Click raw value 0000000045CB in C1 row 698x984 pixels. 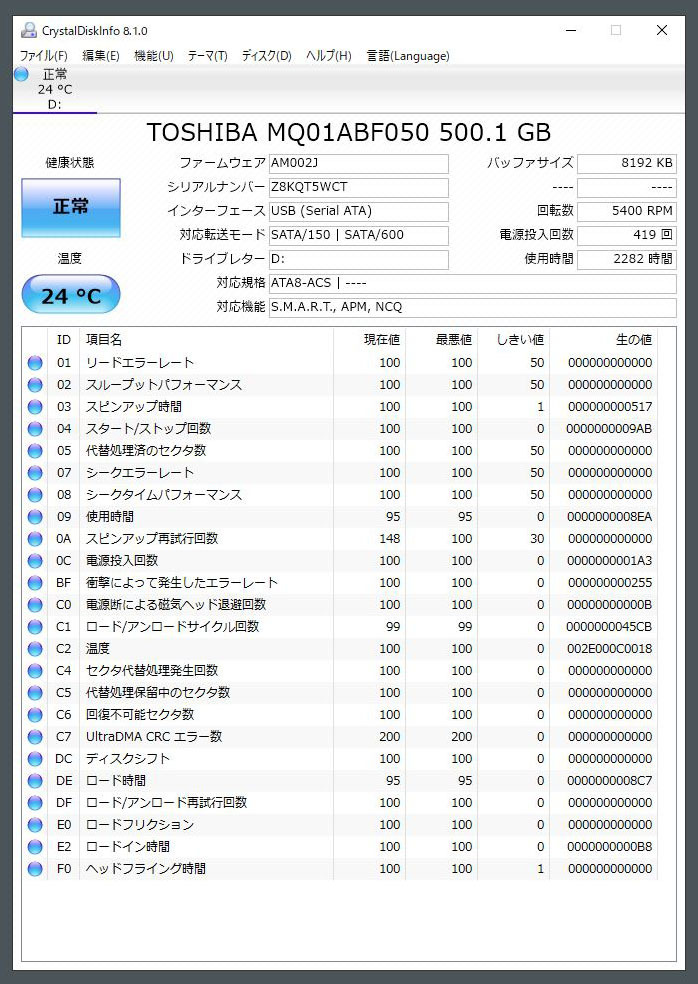point(609,626)
